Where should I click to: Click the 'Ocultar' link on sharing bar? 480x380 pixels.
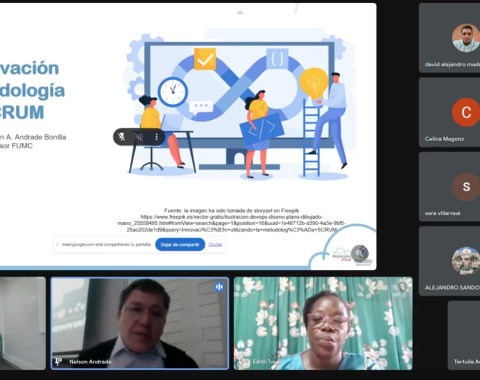(x=215, y=244)
